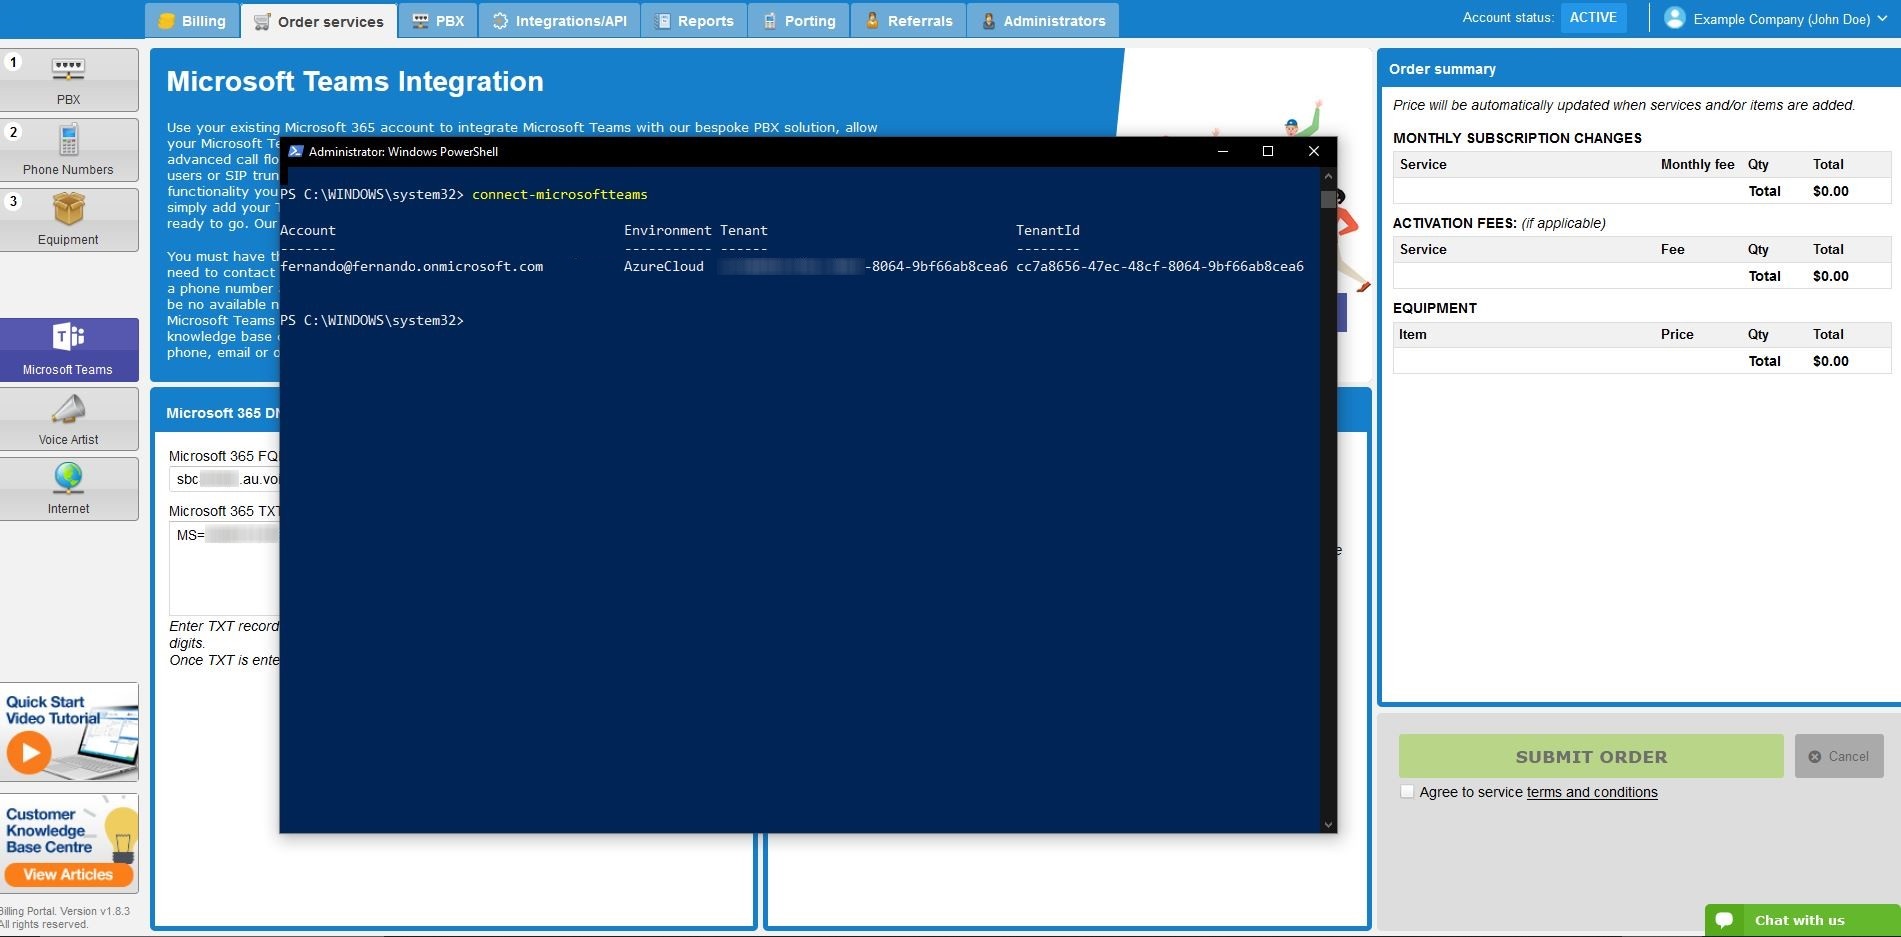
Task: Open the Equipment ordering section
Action: pyautogui.click(x=68, y=218)
